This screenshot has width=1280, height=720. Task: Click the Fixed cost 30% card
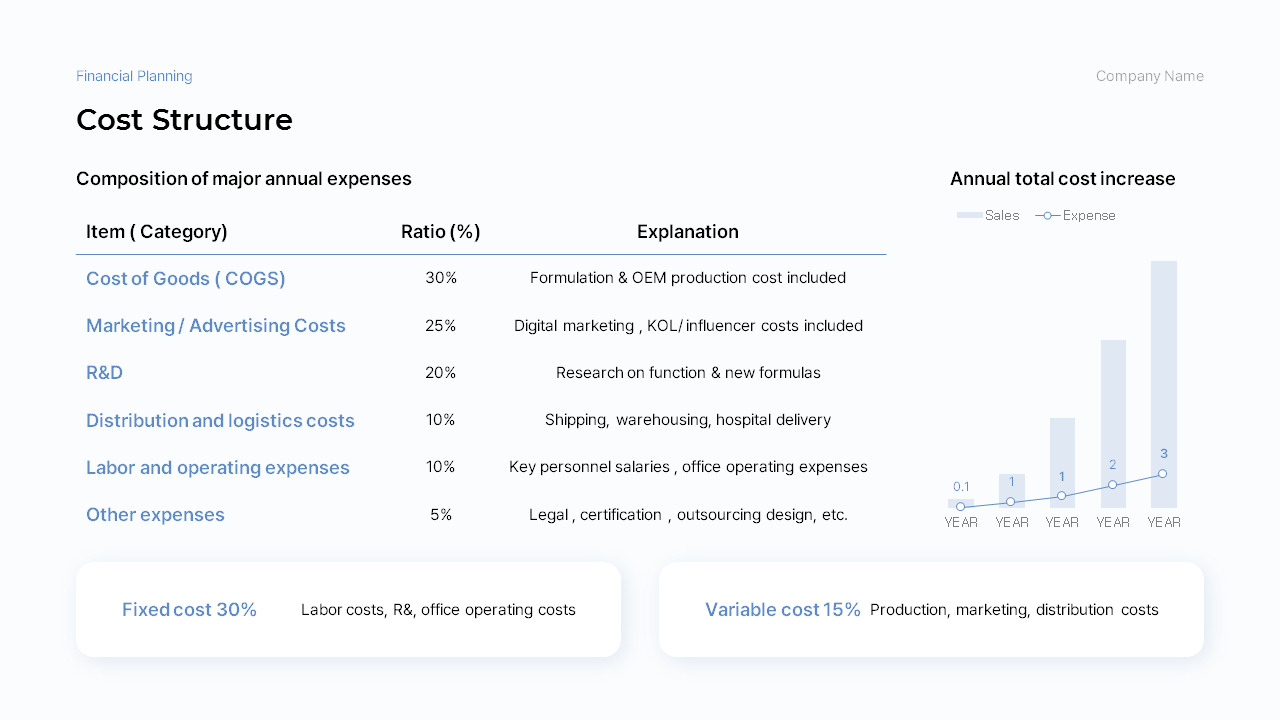click(348, 609)
